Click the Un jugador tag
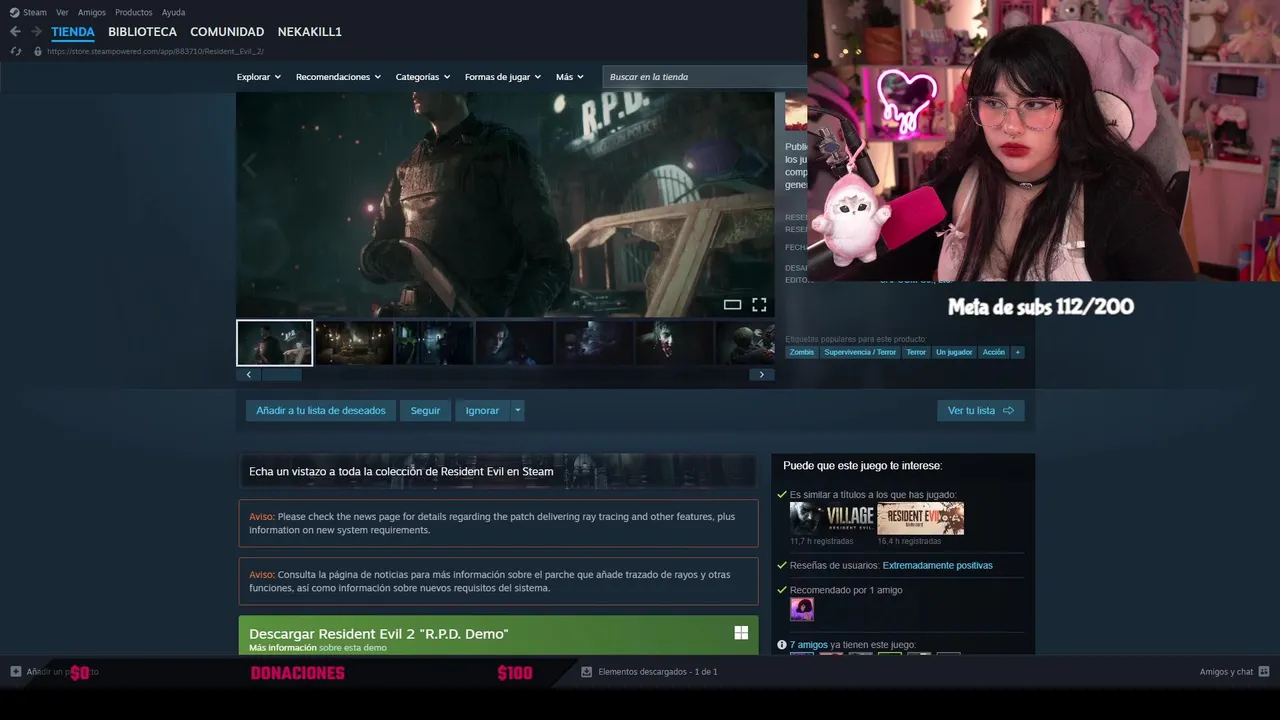 pyautogui.click(x=954, y=352)
